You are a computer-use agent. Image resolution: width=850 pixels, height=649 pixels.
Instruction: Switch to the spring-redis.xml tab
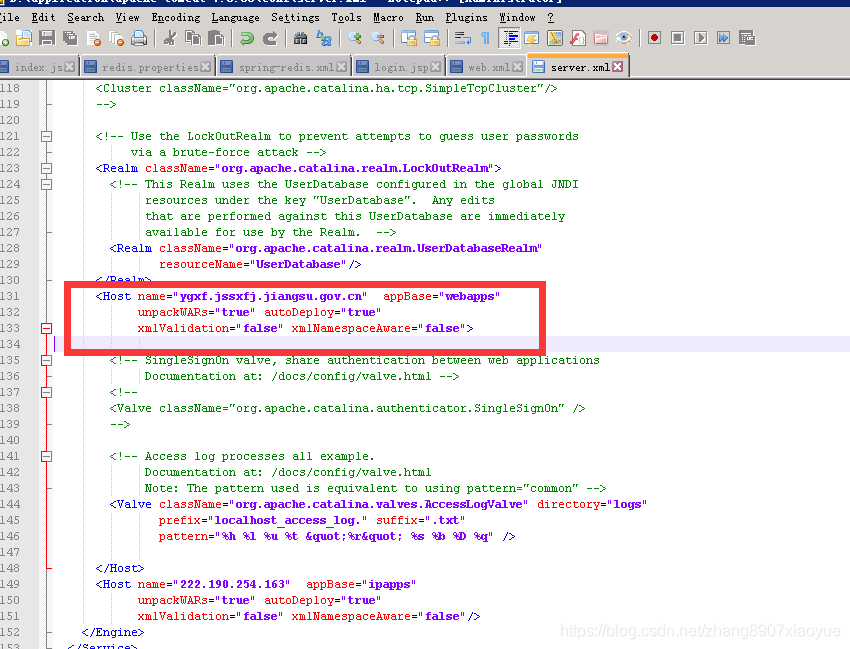coord(284,67)
